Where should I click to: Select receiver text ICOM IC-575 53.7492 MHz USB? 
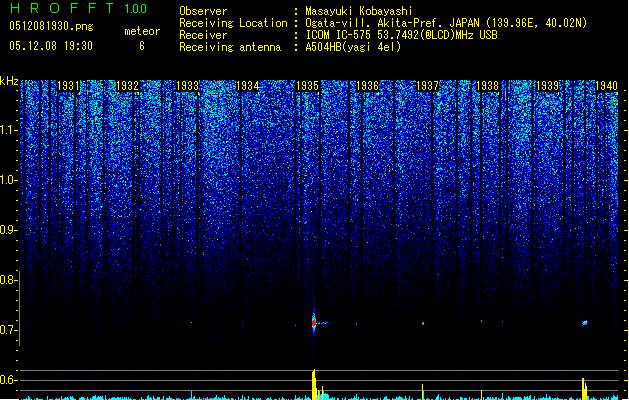[401, 35]
